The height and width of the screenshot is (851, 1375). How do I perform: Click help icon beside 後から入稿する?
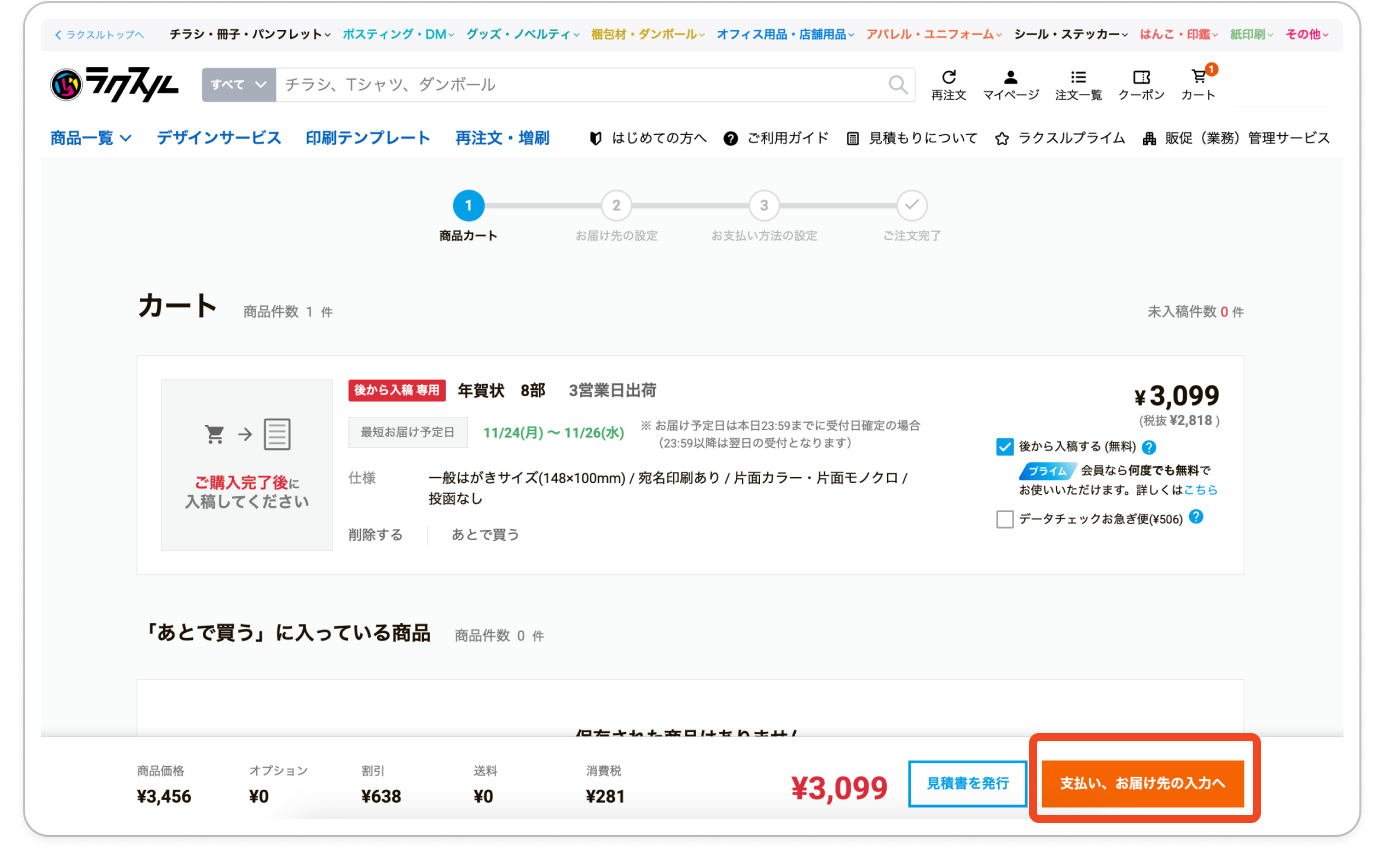[x=1149, y=447]
